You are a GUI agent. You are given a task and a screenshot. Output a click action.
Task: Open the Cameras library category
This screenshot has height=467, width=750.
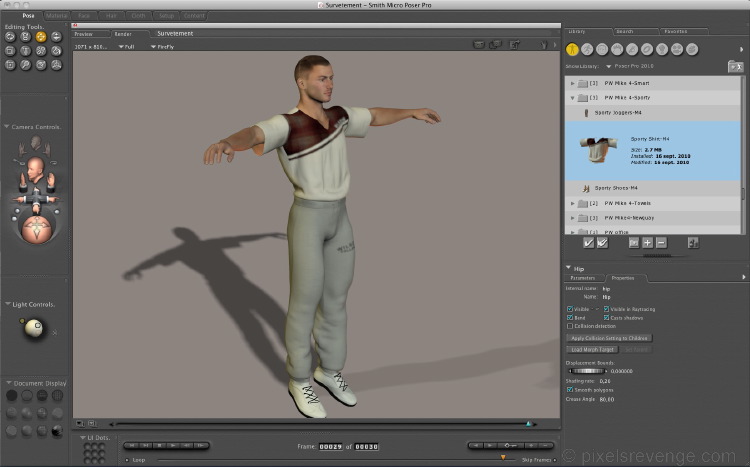coord(677,49)
